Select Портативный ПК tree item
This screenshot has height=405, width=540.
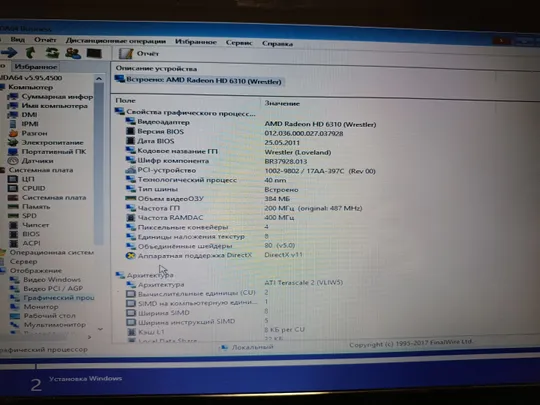tap(47, 152)
